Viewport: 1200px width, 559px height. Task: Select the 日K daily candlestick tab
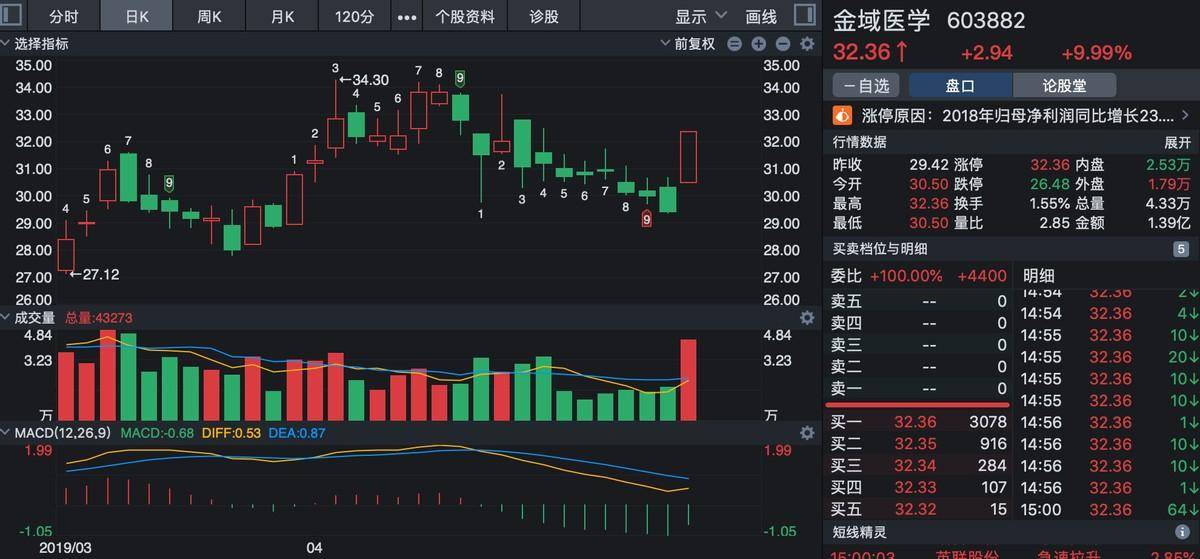136,17
